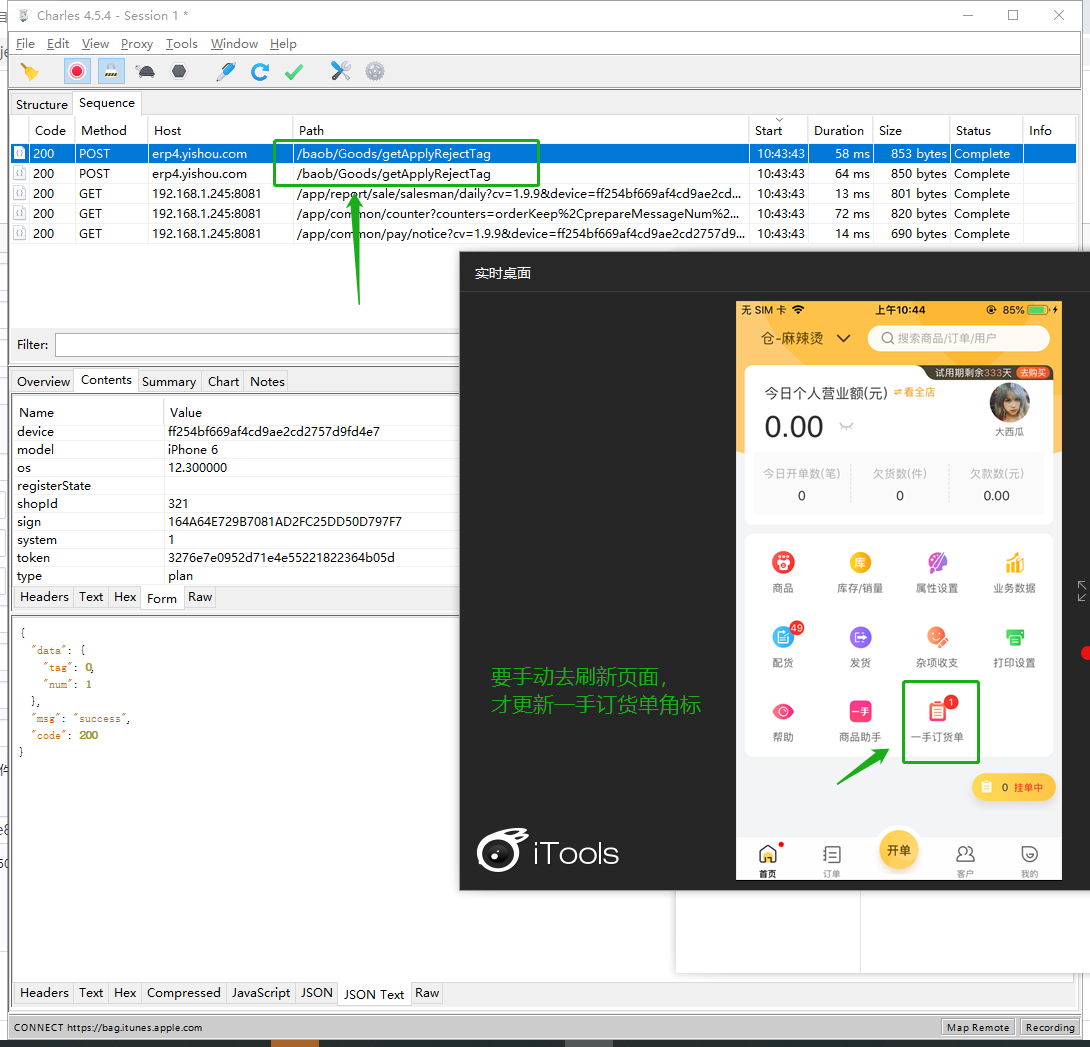Image resolution: width=1090 pixels, height=1047 pixels.
Task: Open the View menu
Action: coord(95,44)
